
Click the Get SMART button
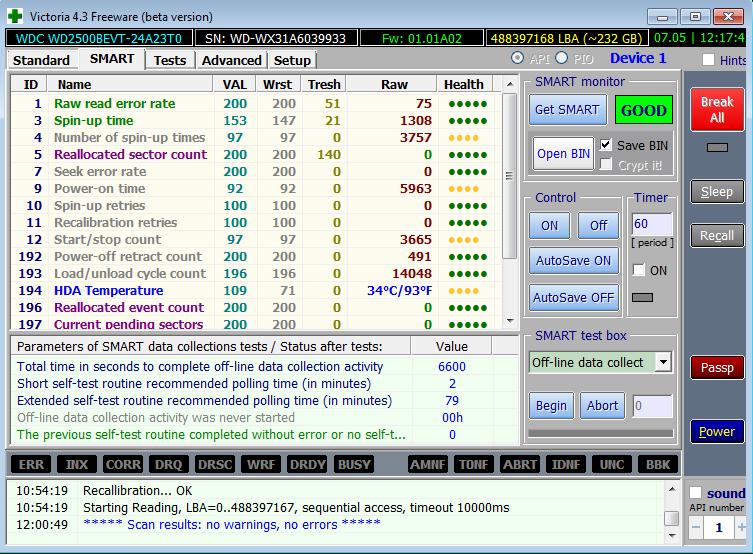pyautogui.click(x=567, y=110)
